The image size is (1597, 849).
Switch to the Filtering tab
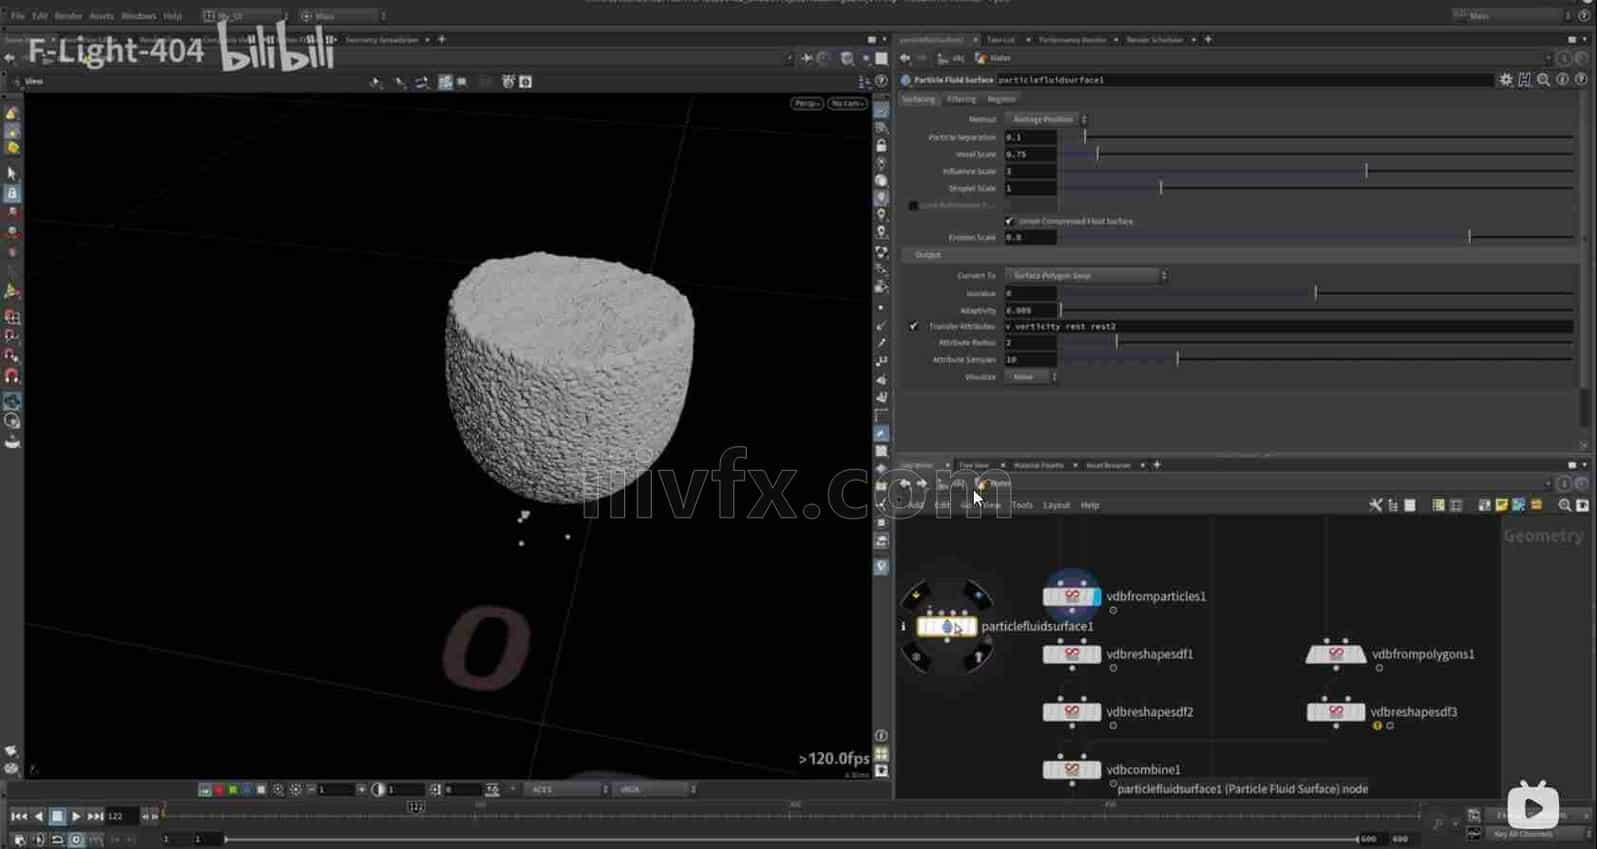961,100
